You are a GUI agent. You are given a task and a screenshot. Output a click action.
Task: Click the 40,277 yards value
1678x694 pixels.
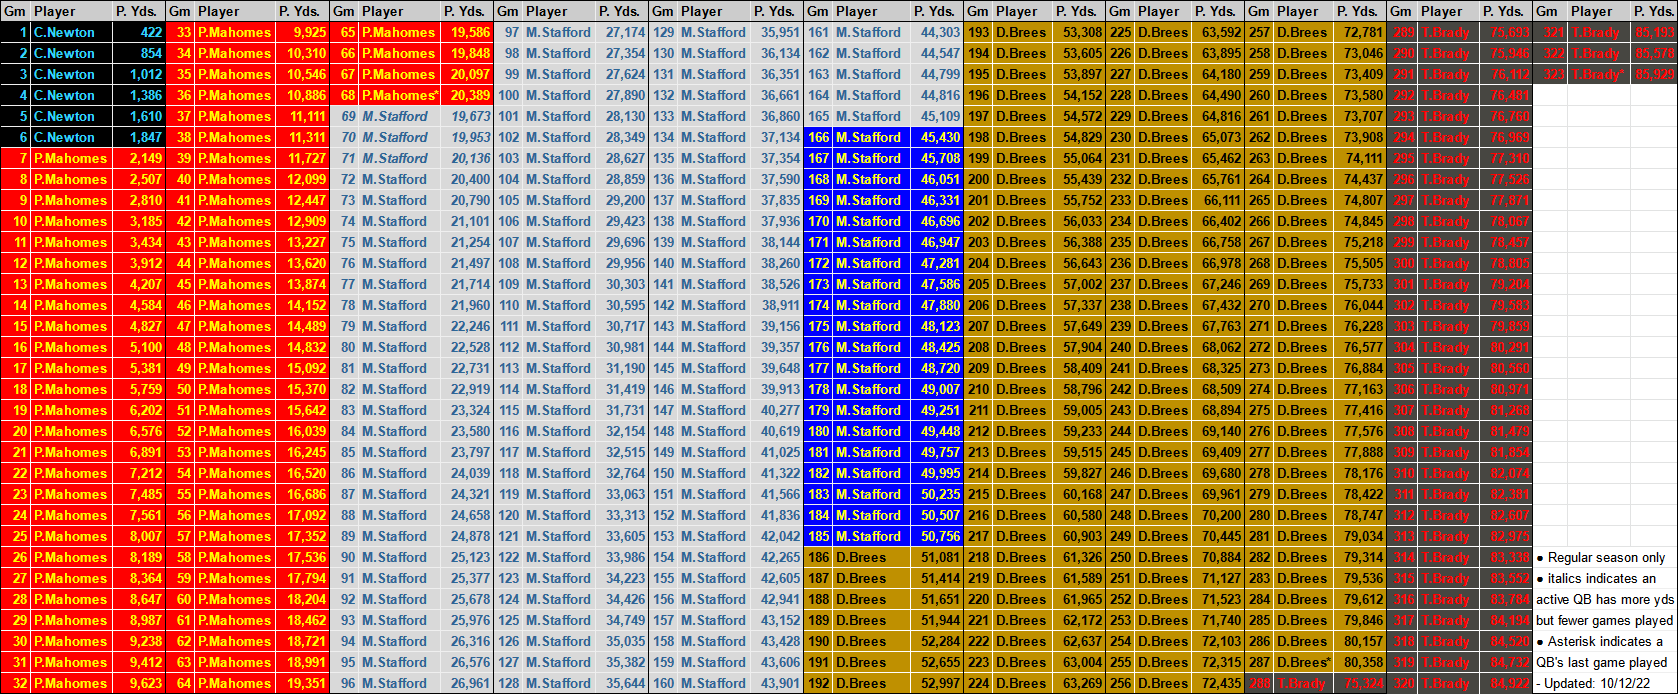pos(776,410)
